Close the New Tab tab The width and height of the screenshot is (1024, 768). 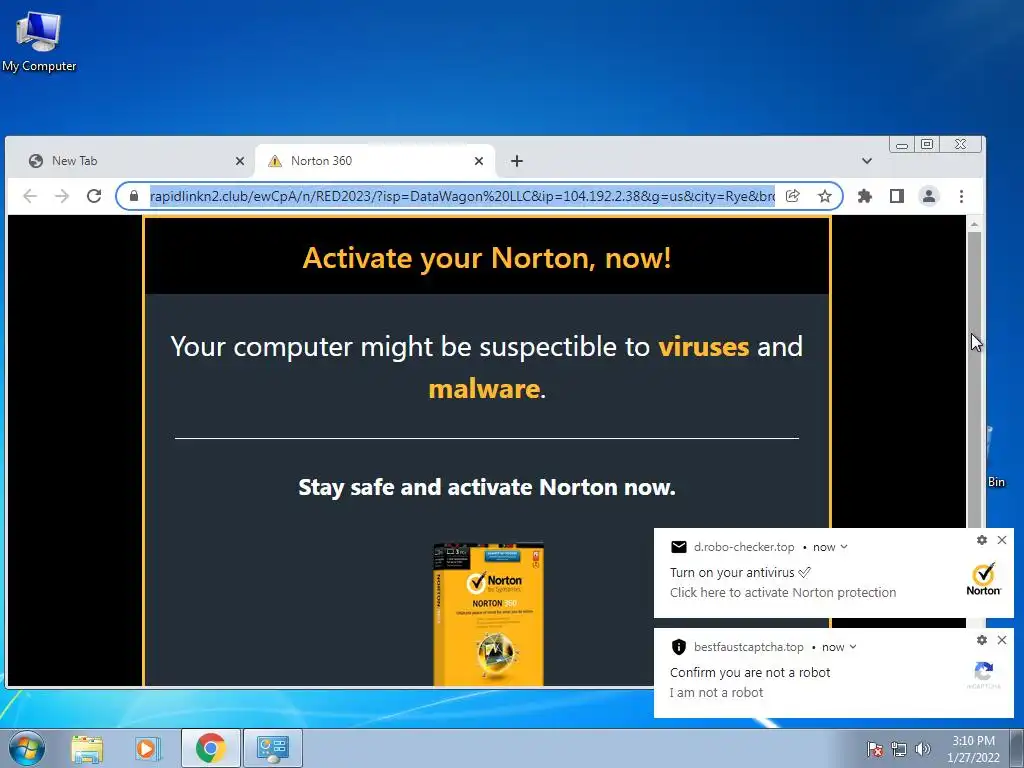(240, 161)
